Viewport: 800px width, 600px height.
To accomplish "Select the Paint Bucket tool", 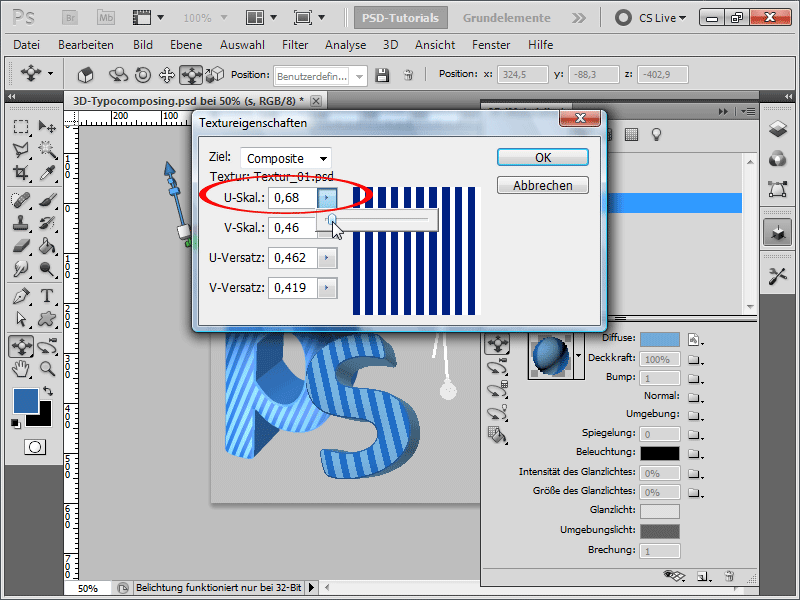I will coord(47,246).
